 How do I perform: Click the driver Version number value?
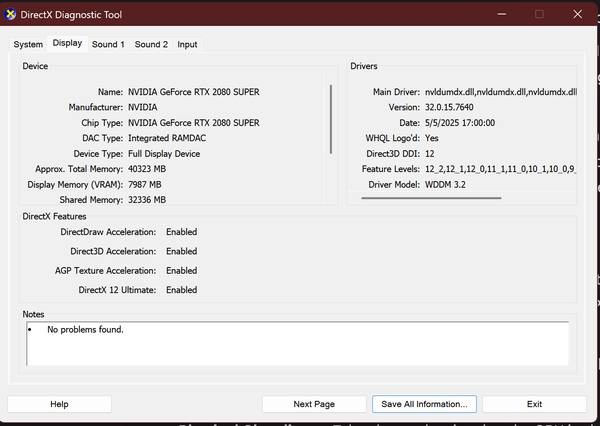pos(455,107)
